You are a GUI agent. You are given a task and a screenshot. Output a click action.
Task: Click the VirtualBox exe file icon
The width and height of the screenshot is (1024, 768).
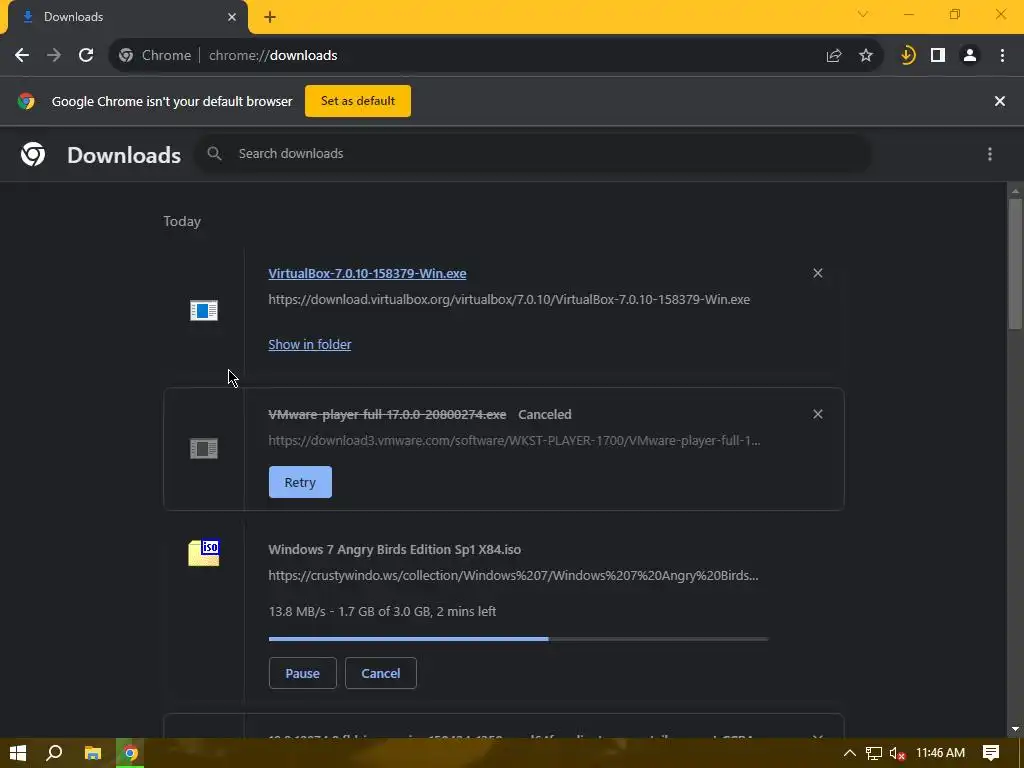pos(204,310)
